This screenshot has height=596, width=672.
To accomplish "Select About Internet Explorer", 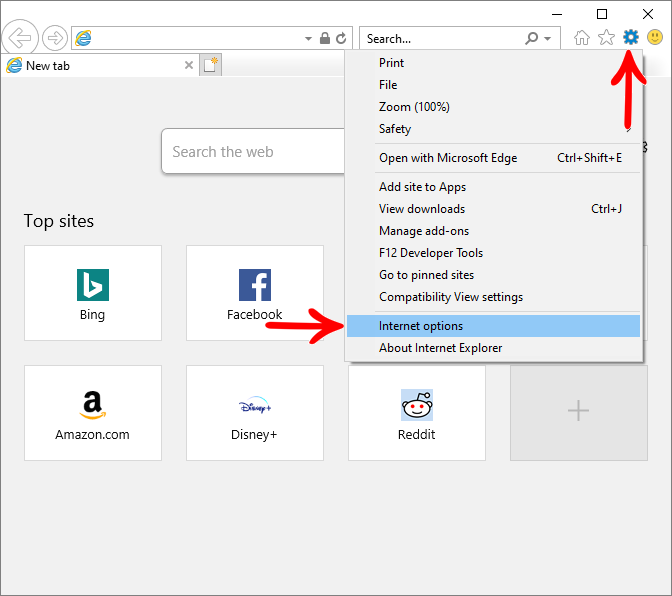I will coord(493,348).
